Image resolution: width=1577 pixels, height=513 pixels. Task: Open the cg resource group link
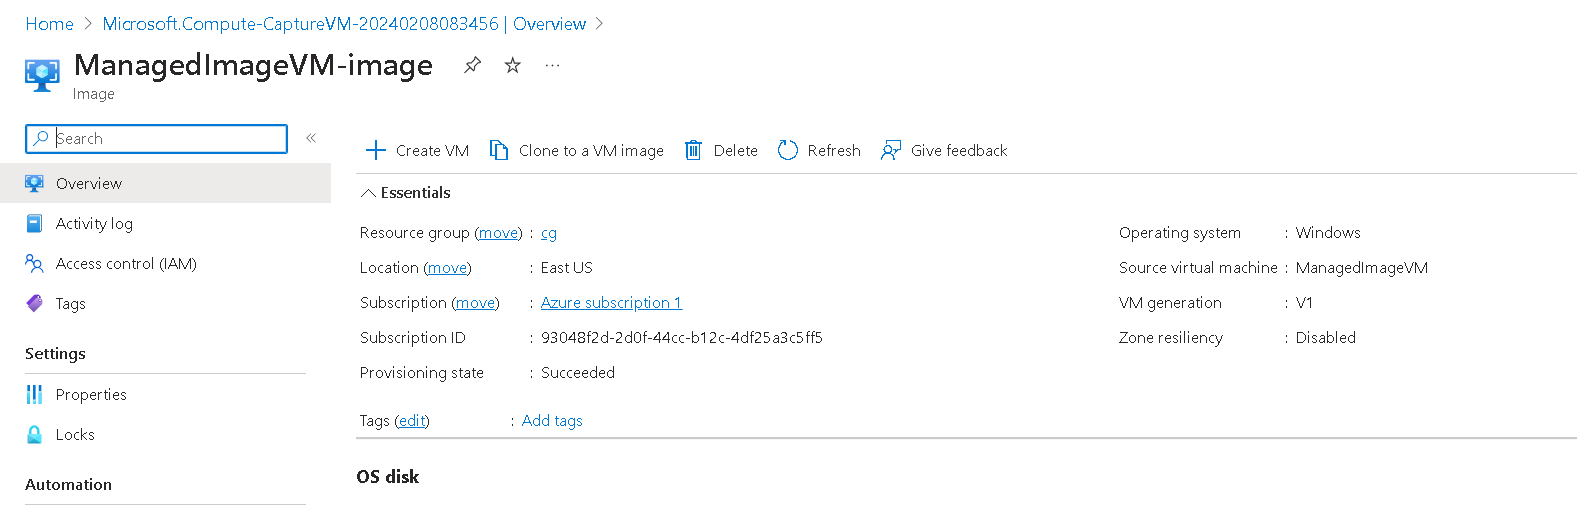coord(549,233)
